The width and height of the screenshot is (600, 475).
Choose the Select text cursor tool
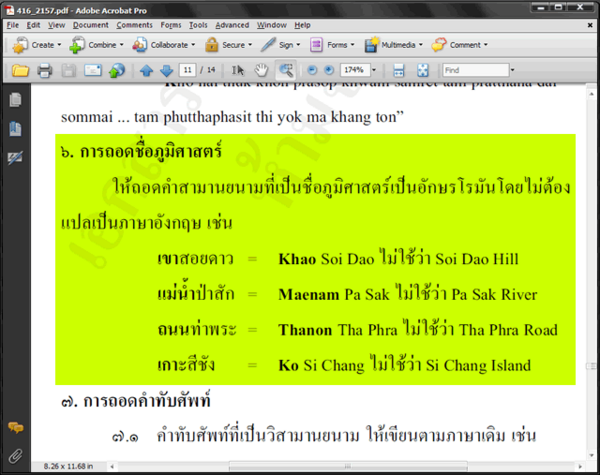tap(238, 70)
